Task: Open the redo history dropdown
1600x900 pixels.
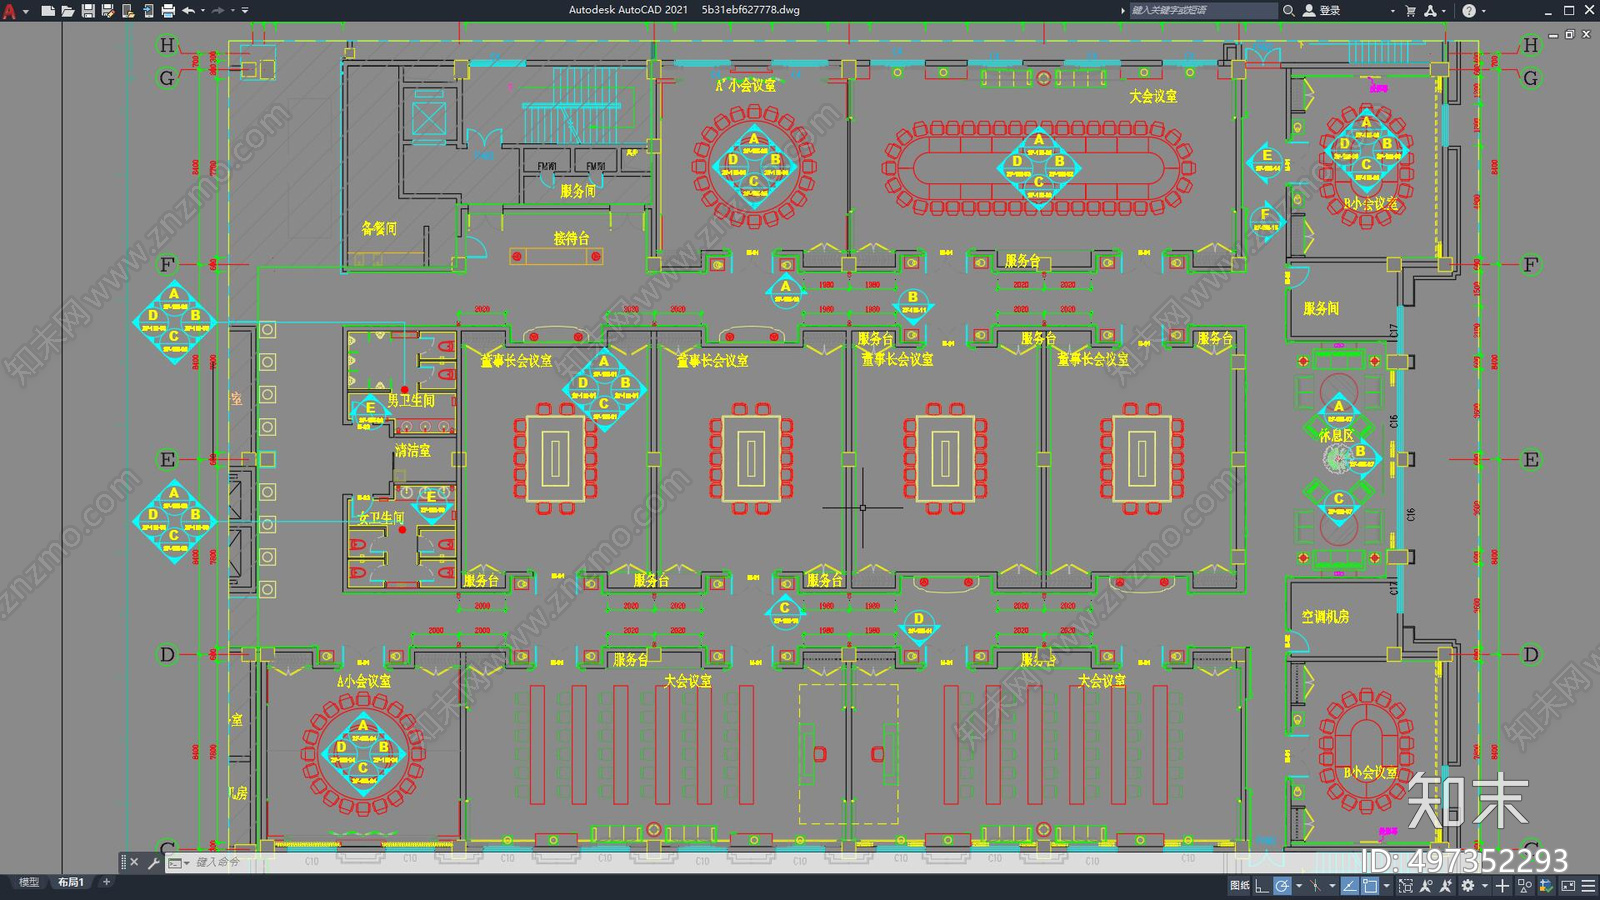Action: pos(233,11)
